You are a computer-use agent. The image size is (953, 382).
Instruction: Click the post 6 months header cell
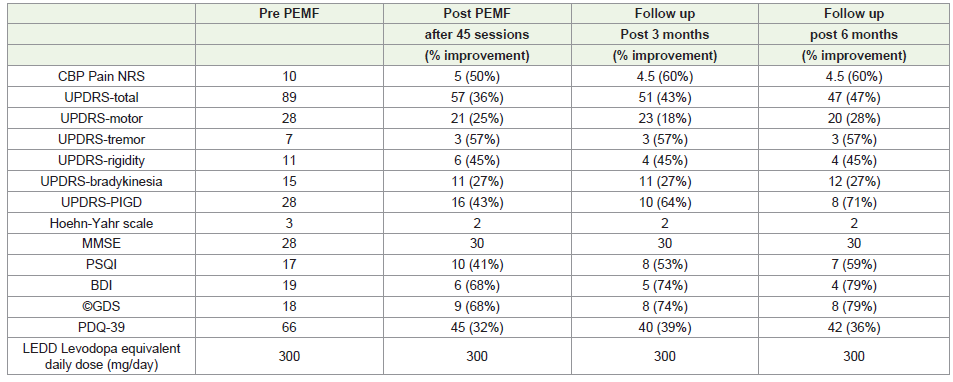pyautogui.click(x=853, y=35)
